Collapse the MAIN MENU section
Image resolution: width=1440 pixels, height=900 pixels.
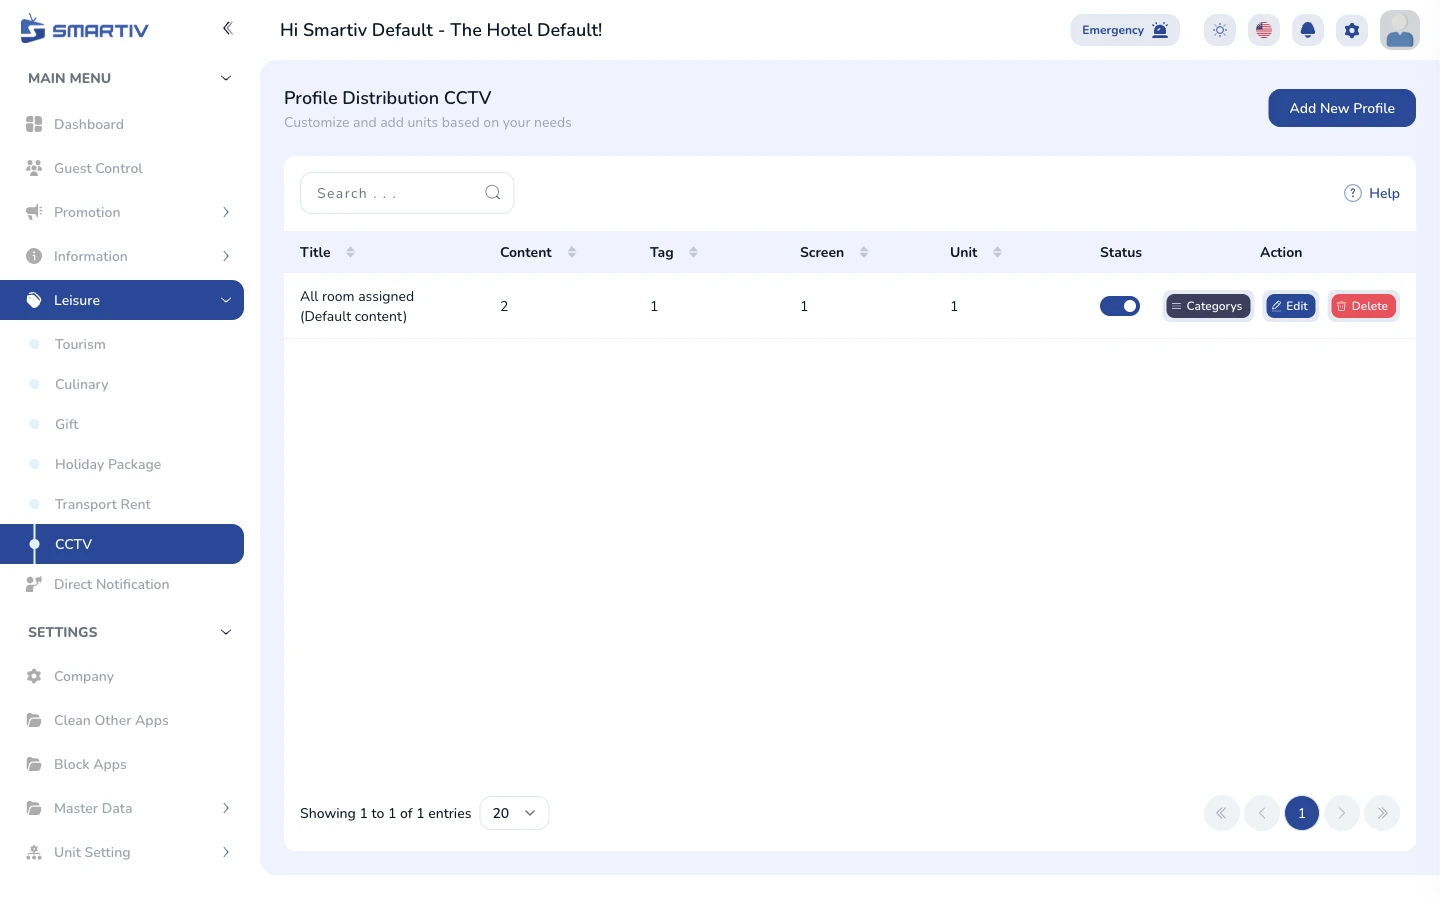point(226,78)
